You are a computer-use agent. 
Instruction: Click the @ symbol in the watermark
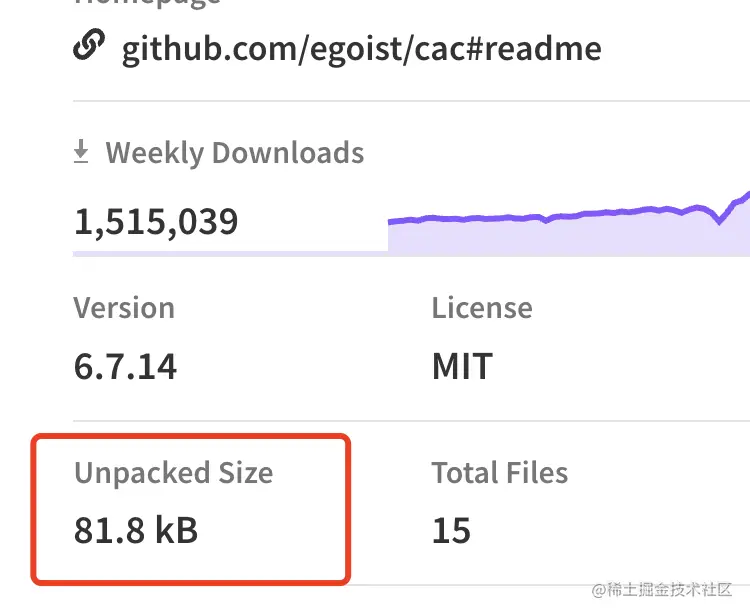click(597, 590)
